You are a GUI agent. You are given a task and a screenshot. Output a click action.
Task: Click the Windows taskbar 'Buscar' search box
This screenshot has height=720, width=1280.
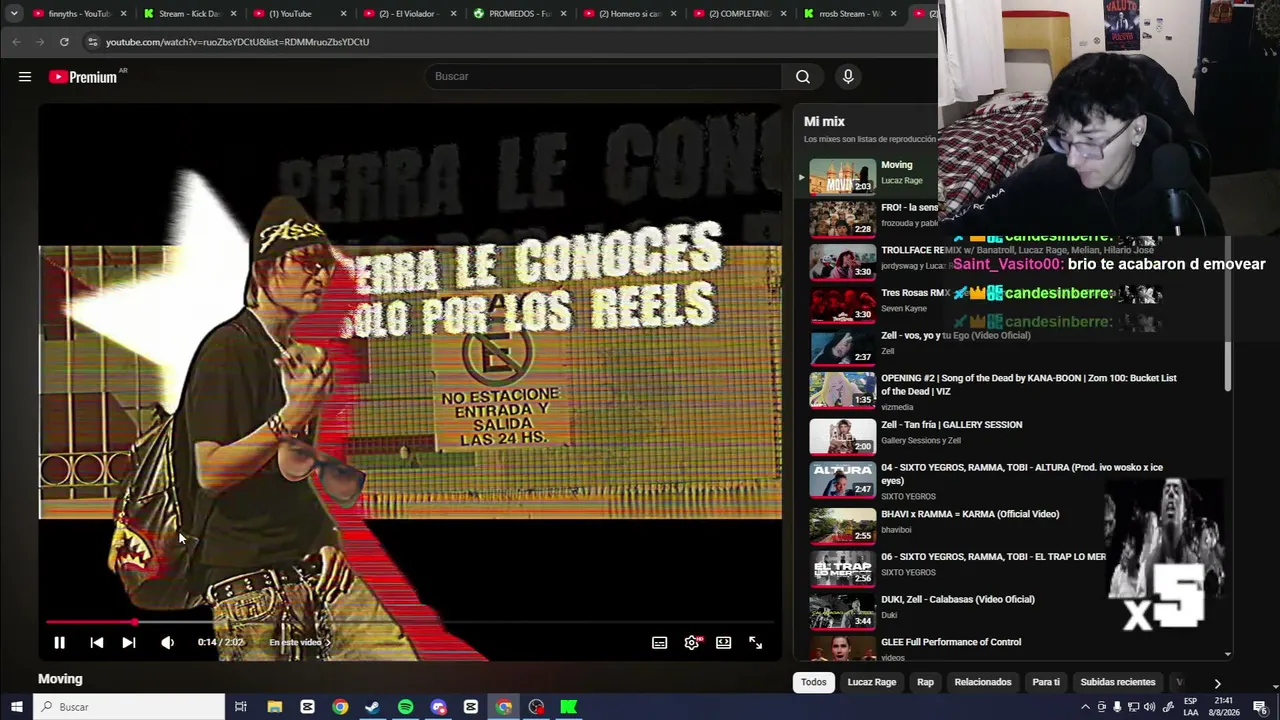[x=130, y=707]
